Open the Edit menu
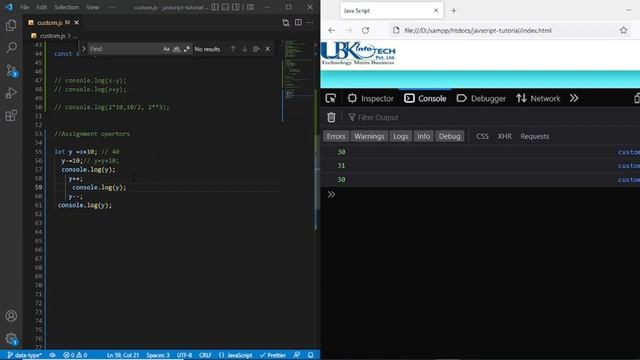This screenshot has width=640, height=360. pos(41,7)
